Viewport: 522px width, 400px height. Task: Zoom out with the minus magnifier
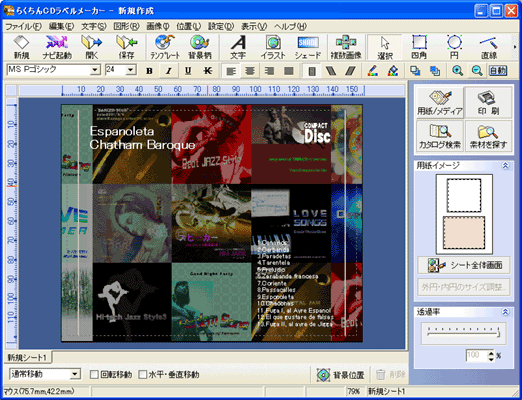tap(477, 71)
